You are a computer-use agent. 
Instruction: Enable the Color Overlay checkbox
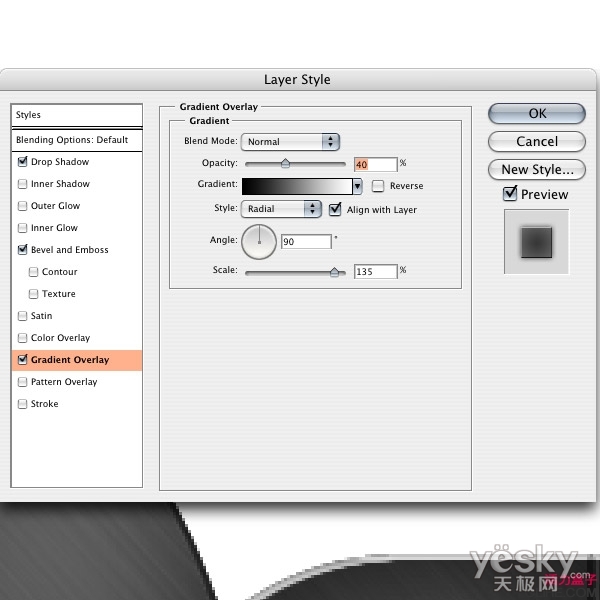tap(23, 338)
